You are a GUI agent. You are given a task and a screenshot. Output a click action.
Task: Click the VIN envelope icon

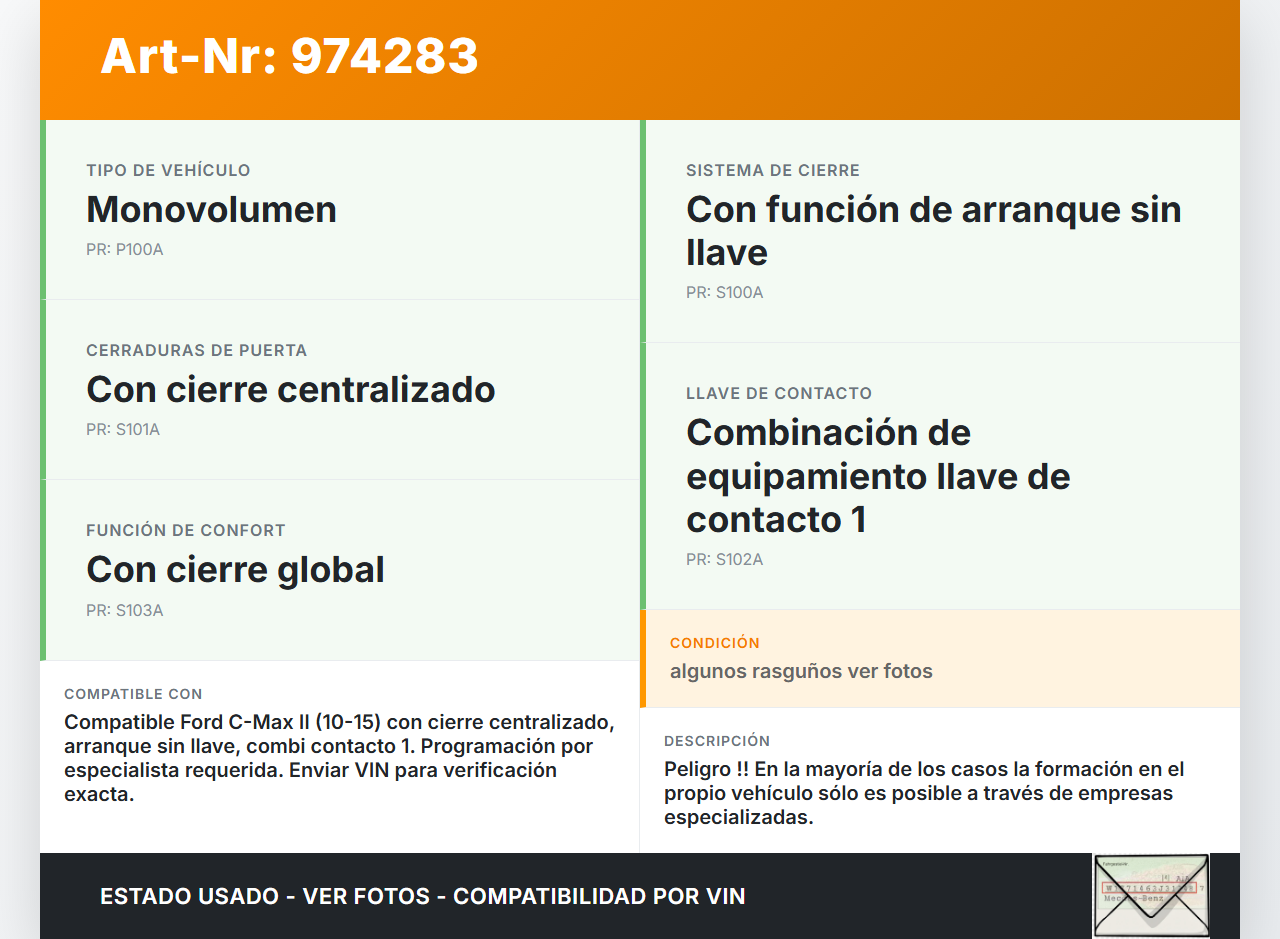(x=1150, y=895)
